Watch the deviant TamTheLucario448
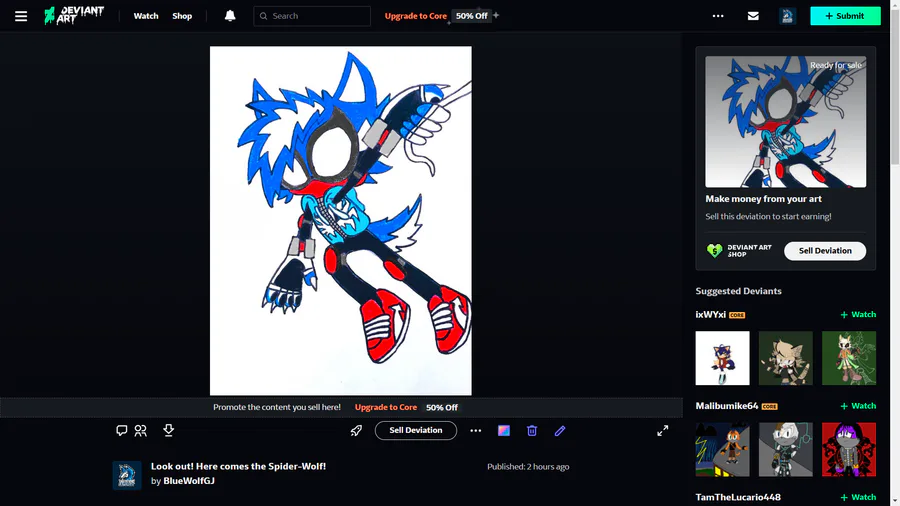 pyautogui.click(x=858, y=497)
